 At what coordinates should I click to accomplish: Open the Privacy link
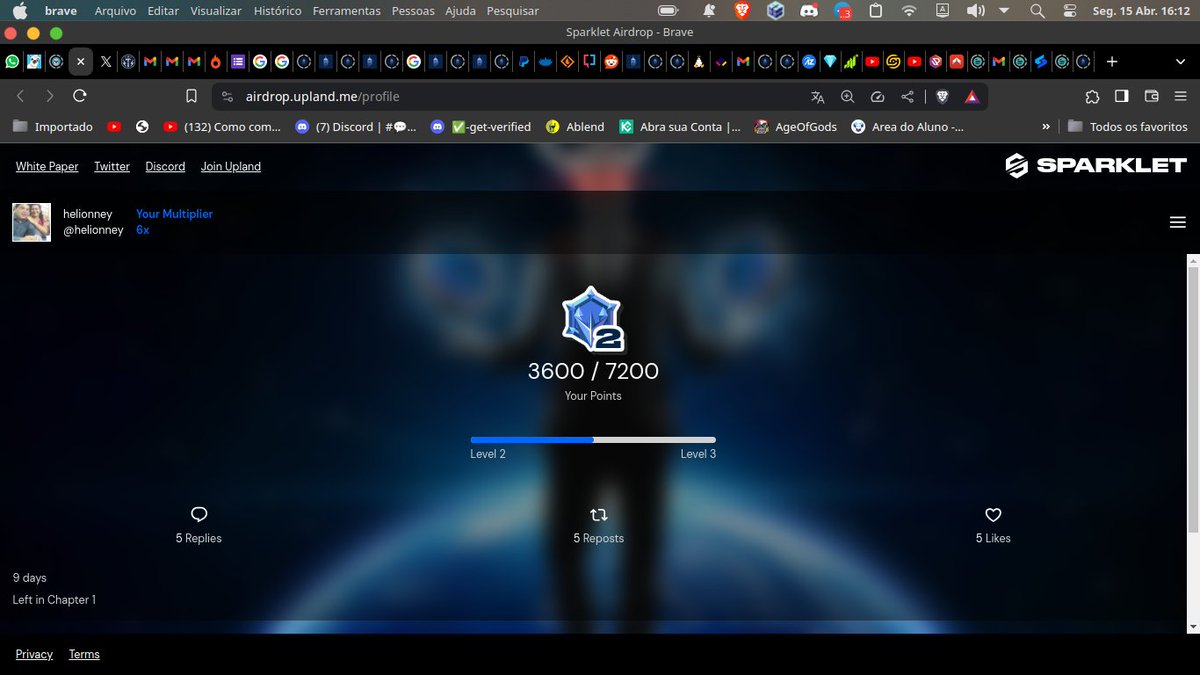click(x=34, y=654)
